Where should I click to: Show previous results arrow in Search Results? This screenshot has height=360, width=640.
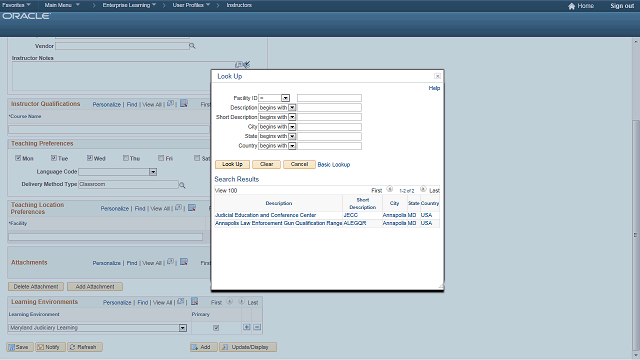(390, 189)
